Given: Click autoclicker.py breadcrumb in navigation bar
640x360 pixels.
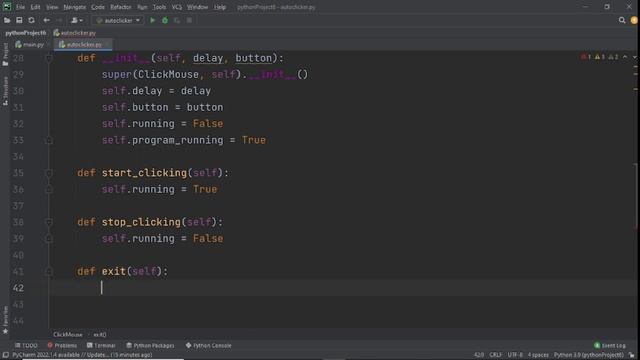Looking at the screenshot, I should coord(75,33).
